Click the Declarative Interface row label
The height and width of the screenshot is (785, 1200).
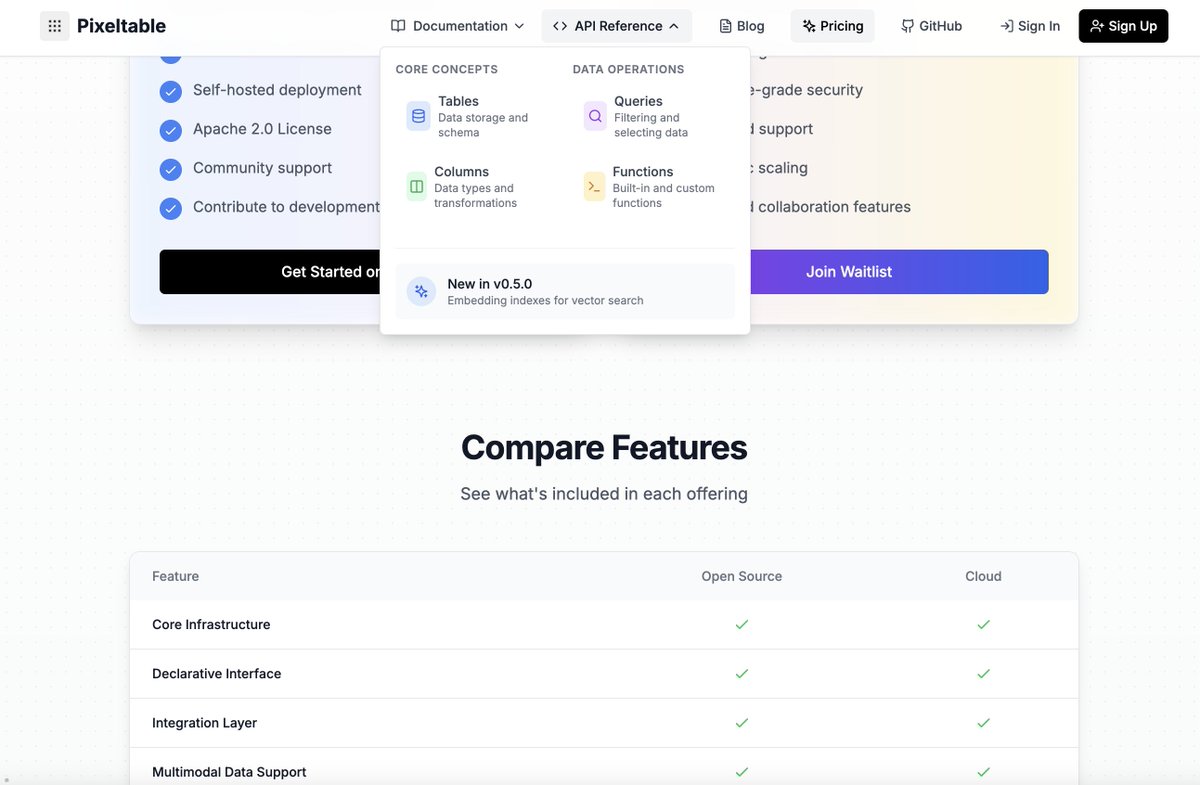pos(217,673)
